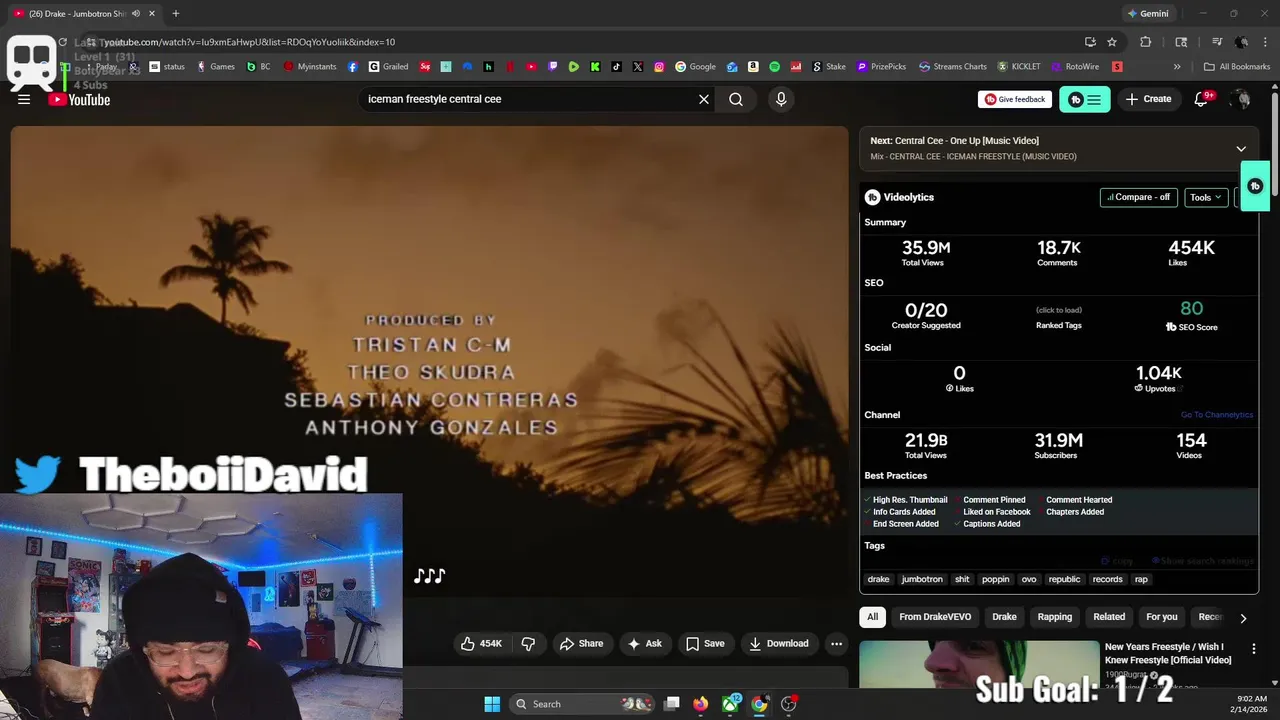Go to YouTube home via logo
Screen dimensions: 1280x720
coord(79,99)
